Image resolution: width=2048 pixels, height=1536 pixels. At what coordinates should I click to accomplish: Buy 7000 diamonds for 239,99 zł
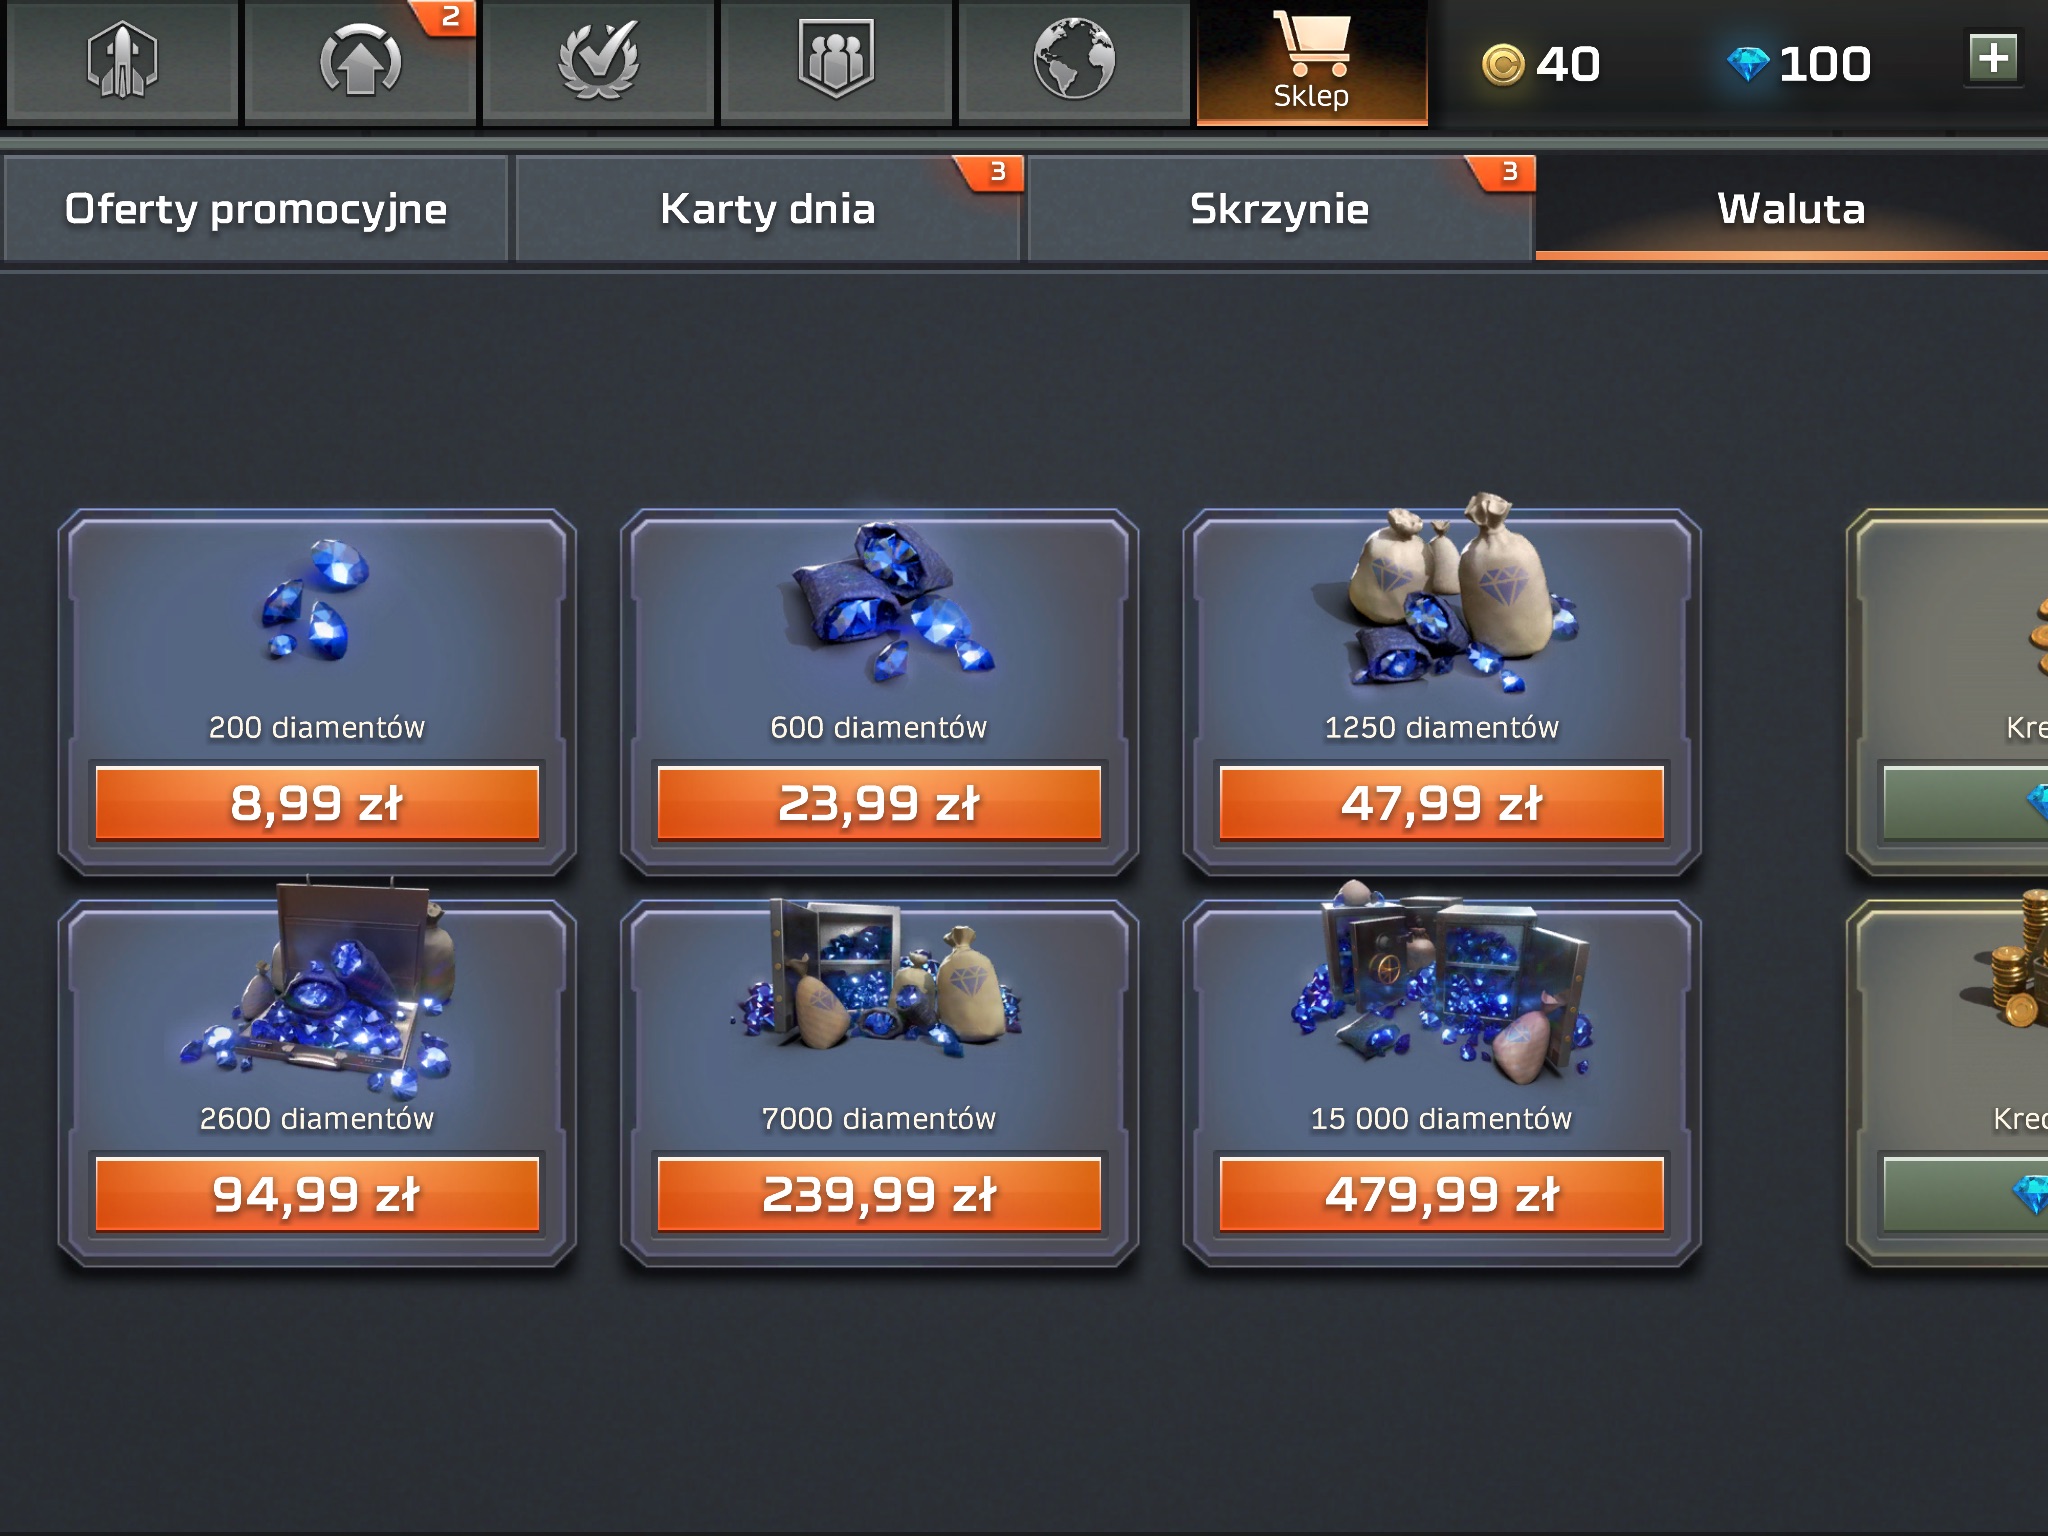pos(879,1194)
